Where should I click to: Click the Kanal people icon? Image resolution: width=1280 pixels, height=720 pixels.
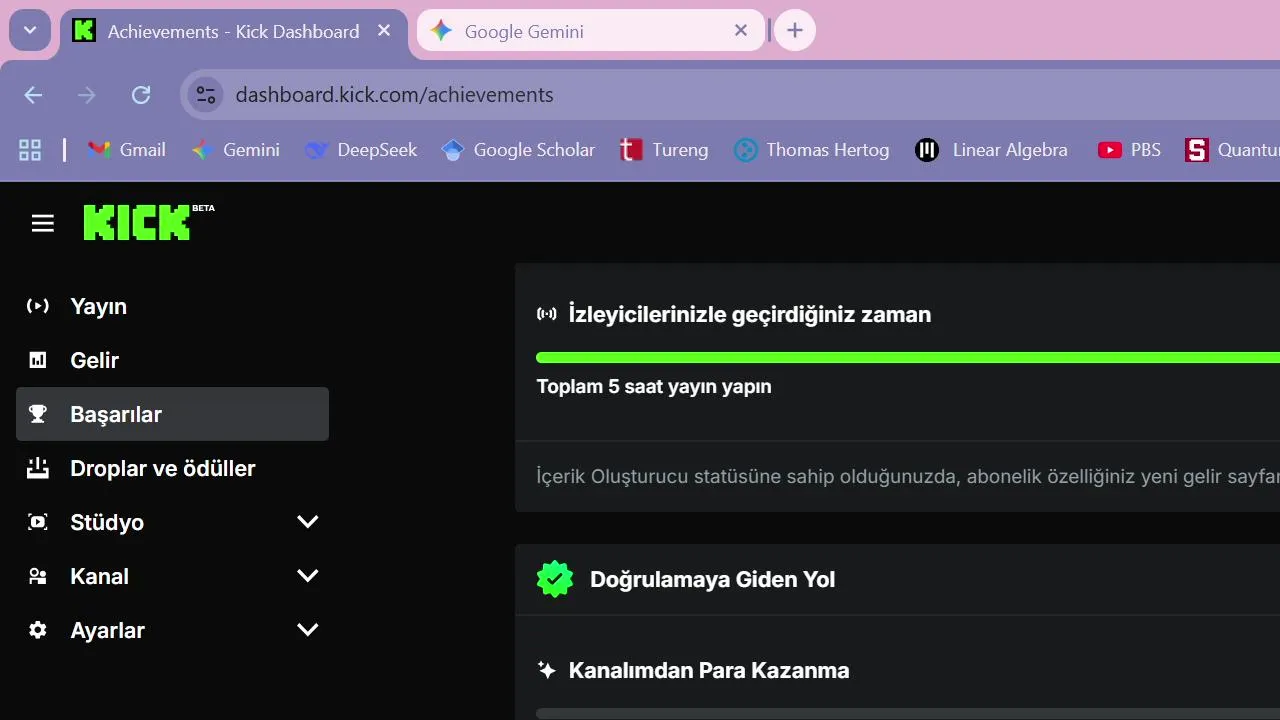(38, 576)
